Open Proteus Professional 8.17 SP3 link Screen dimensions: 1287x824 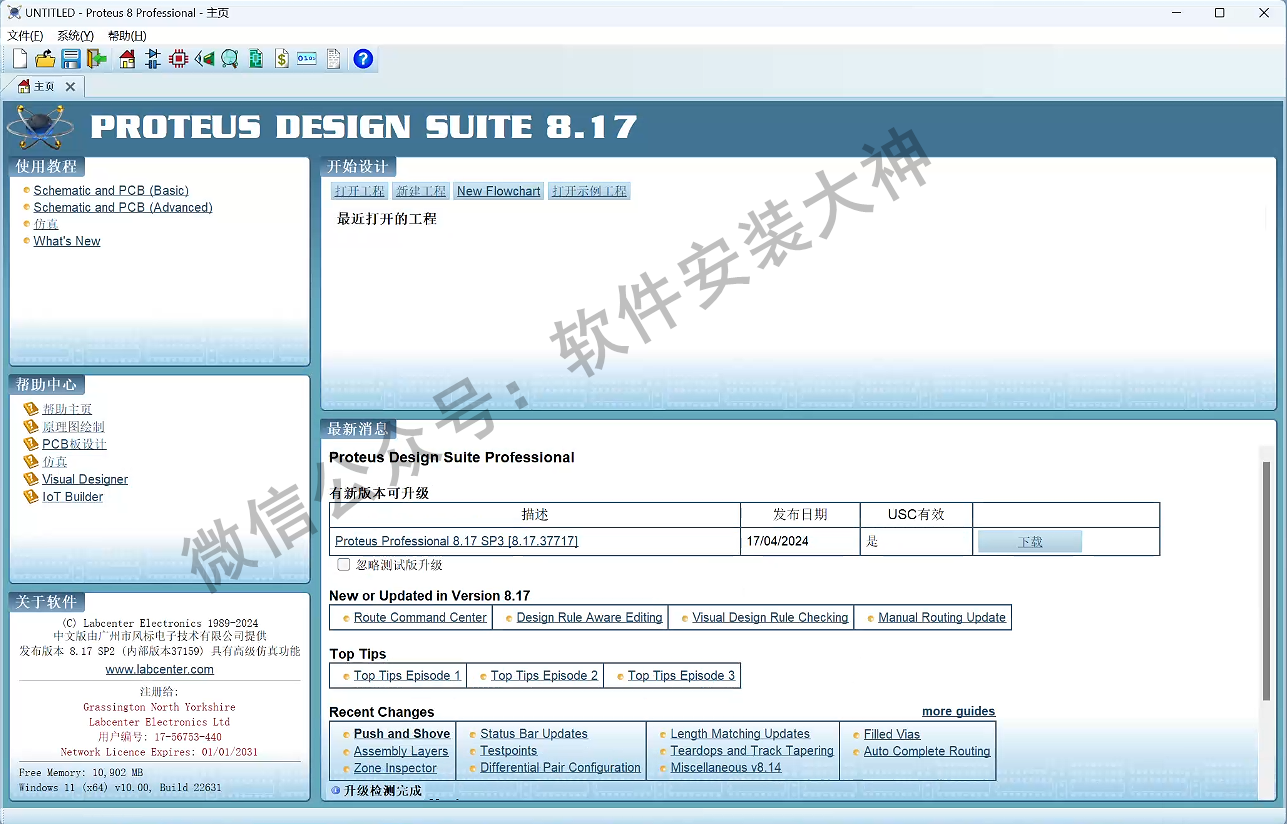(456, 541)
